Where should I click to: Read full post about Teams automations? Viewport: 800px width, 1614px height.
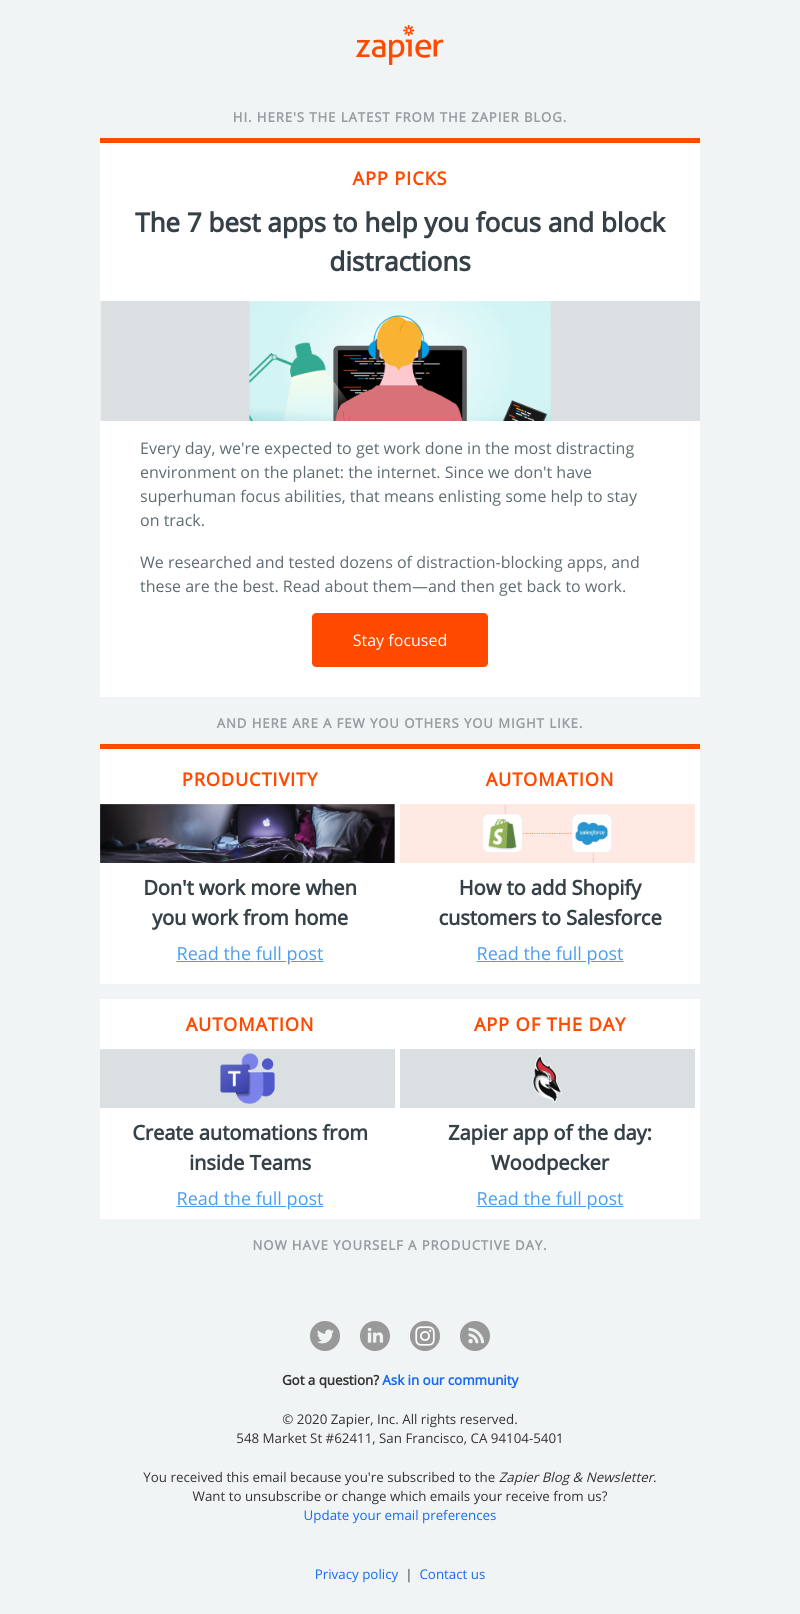click(x=250, y=1199)
